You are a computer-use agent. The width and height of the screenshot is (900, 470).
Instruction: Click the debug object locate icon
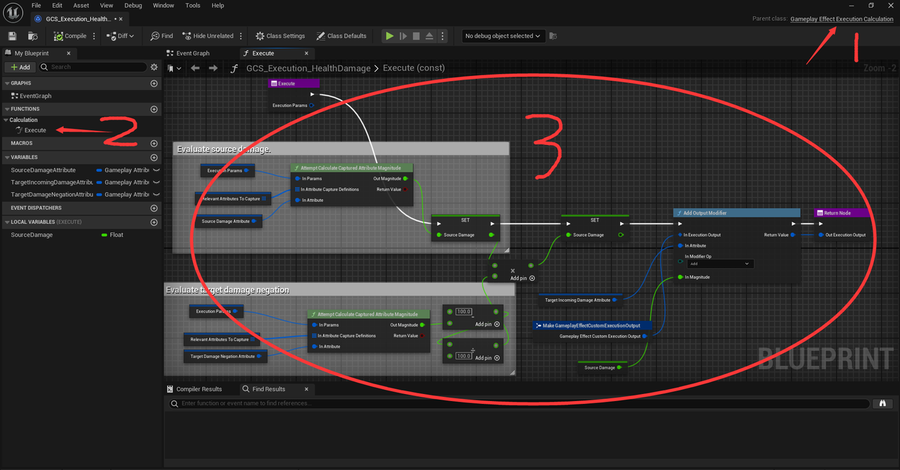click(553, 36)
